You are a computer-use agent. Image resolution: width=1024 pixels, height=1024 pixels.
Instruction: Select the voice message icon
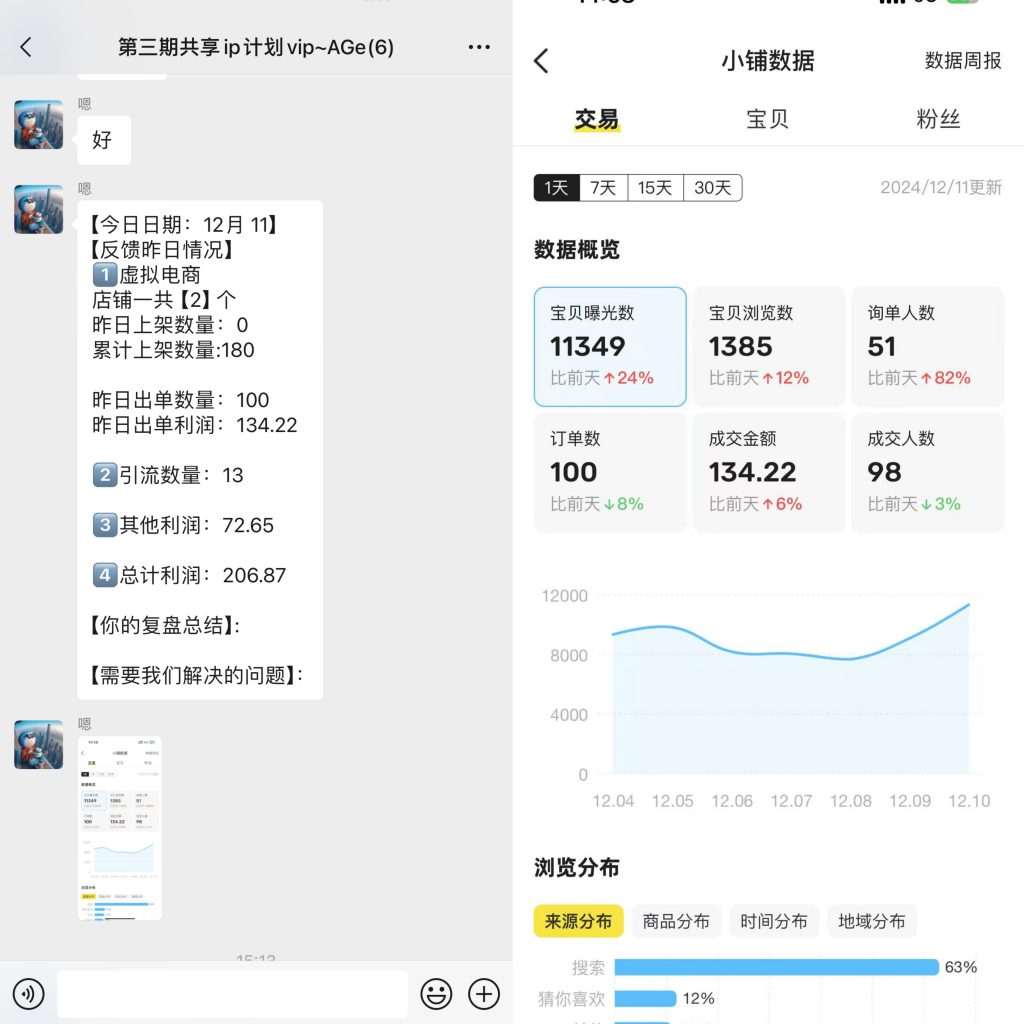(29, 993)
